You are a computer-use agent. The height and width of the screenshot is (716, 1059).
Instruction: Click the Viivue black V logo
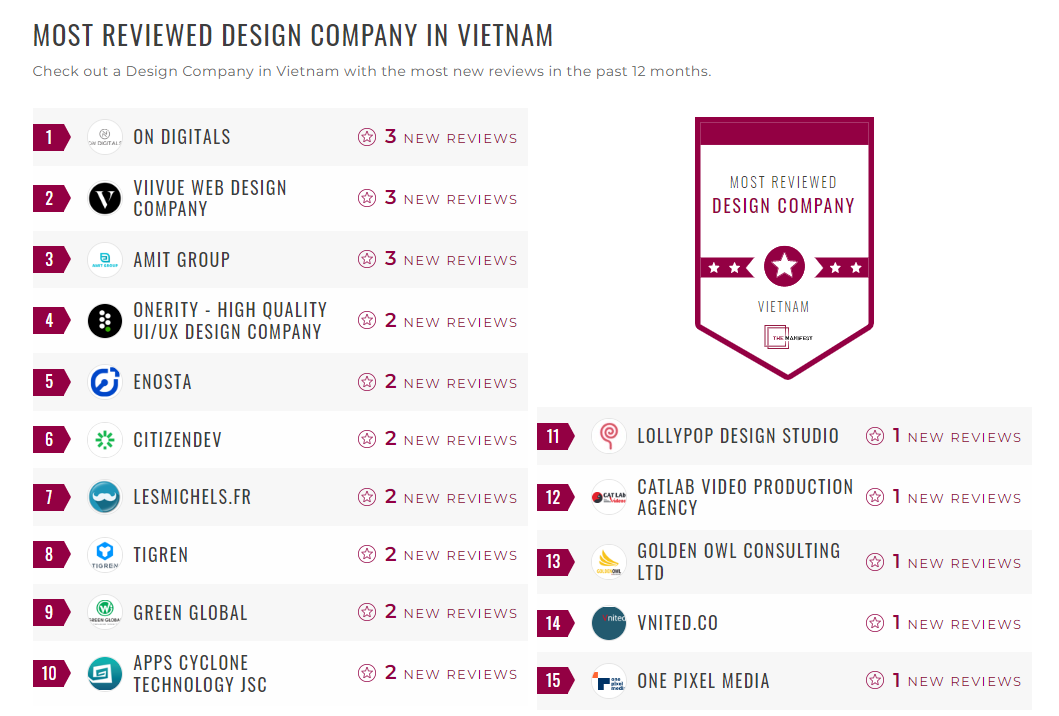[x=105, y=199]
